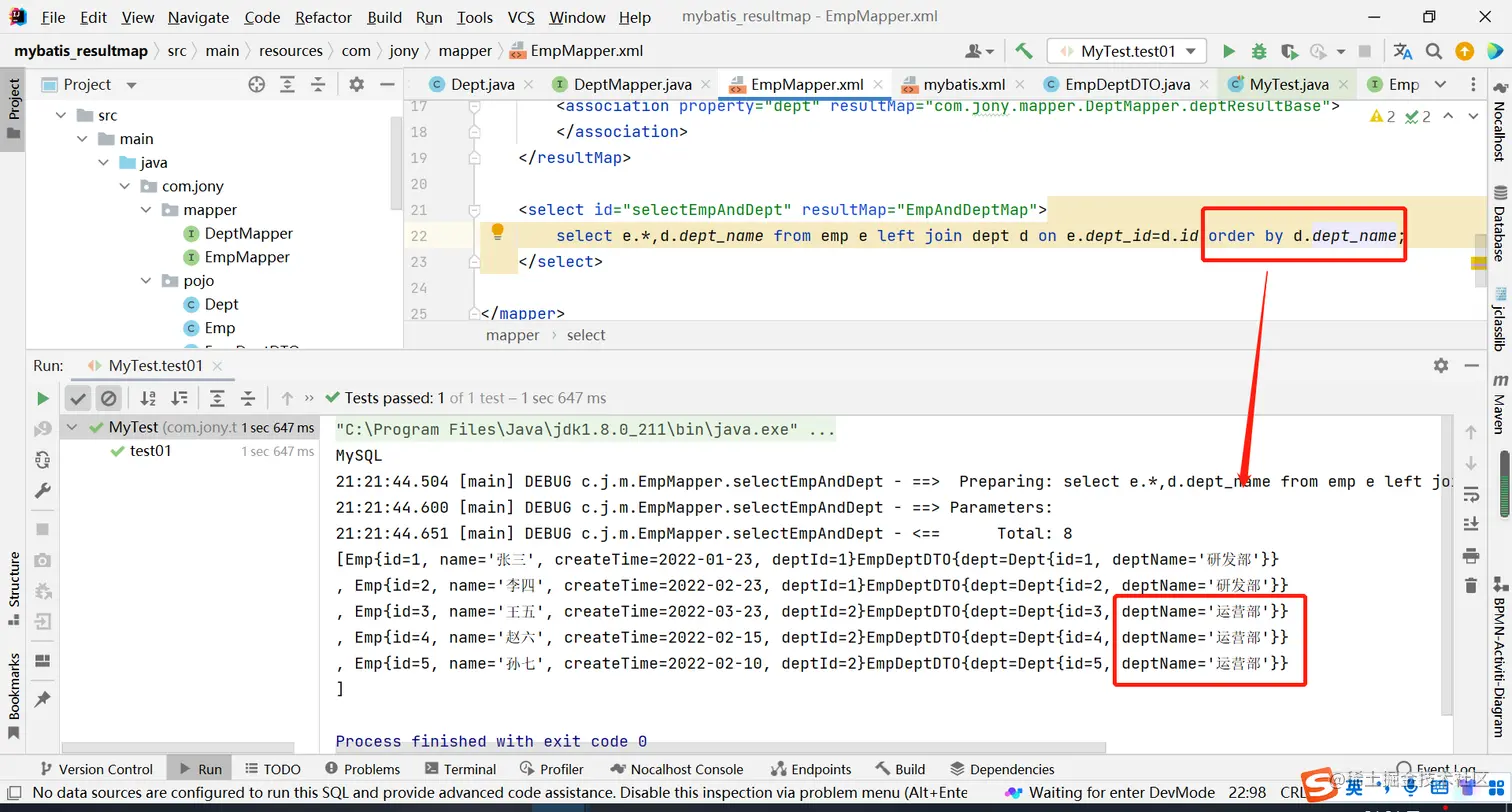Jump to next highlighted error arrow in editor
This screenshot has width=1512, height=812.
pyautogui.click(x=1472, y=117)
